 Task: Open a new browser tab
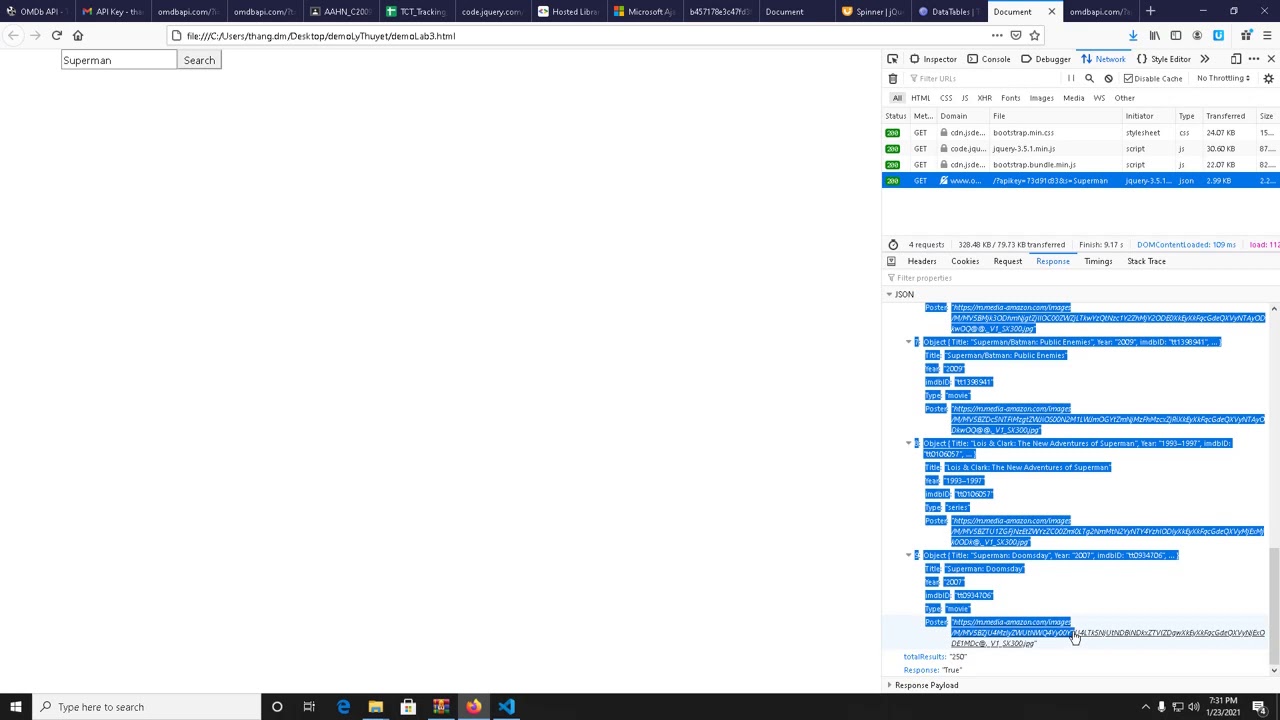[x=1150, y=12]
